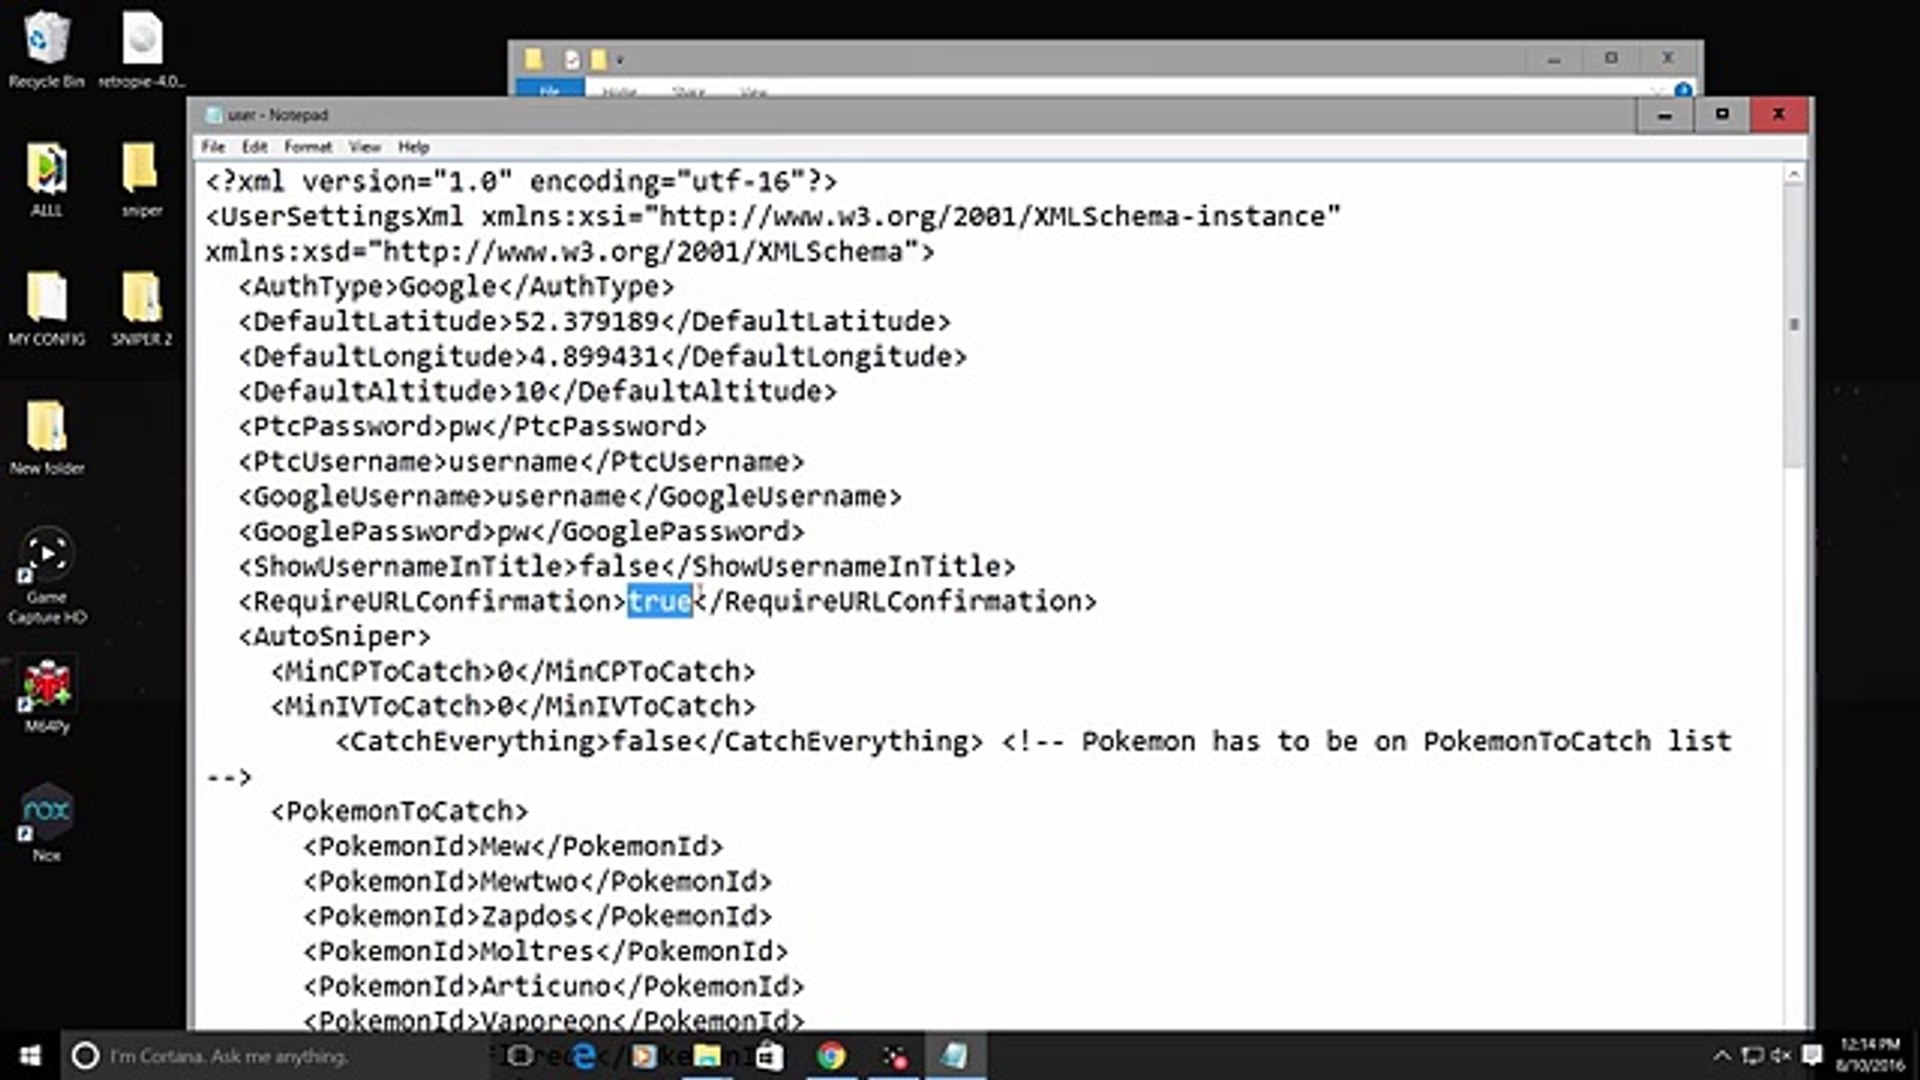
Task: Expand the File Explorer quick access toolbar dropdown
Action: [619, 60]
